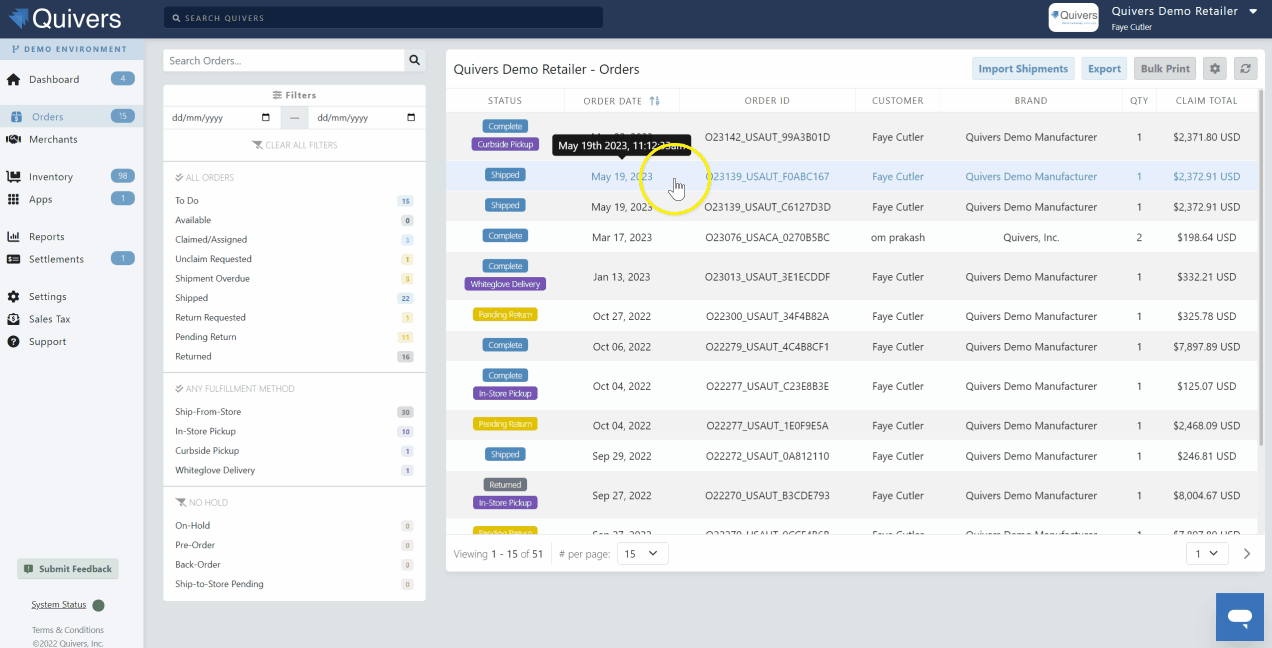Open the calendar picker for the start date
The width and height of the screenshot is (1272, 648).
[x=265, y=117]
